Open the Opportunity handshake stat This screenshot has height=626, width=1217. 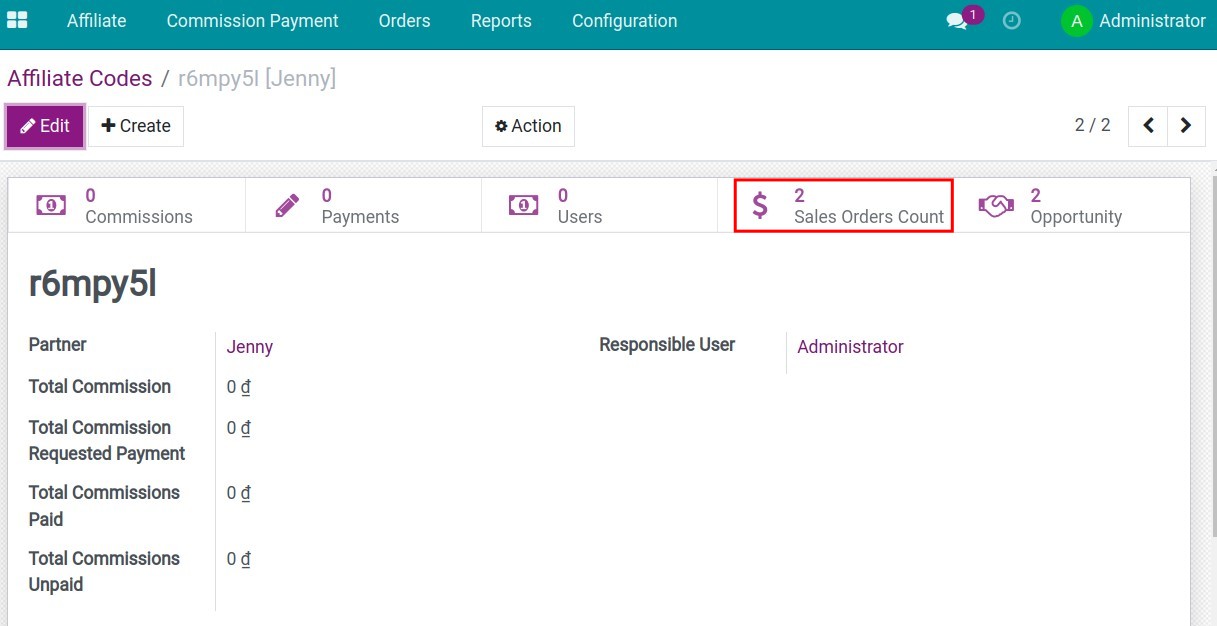point(1070,206)
